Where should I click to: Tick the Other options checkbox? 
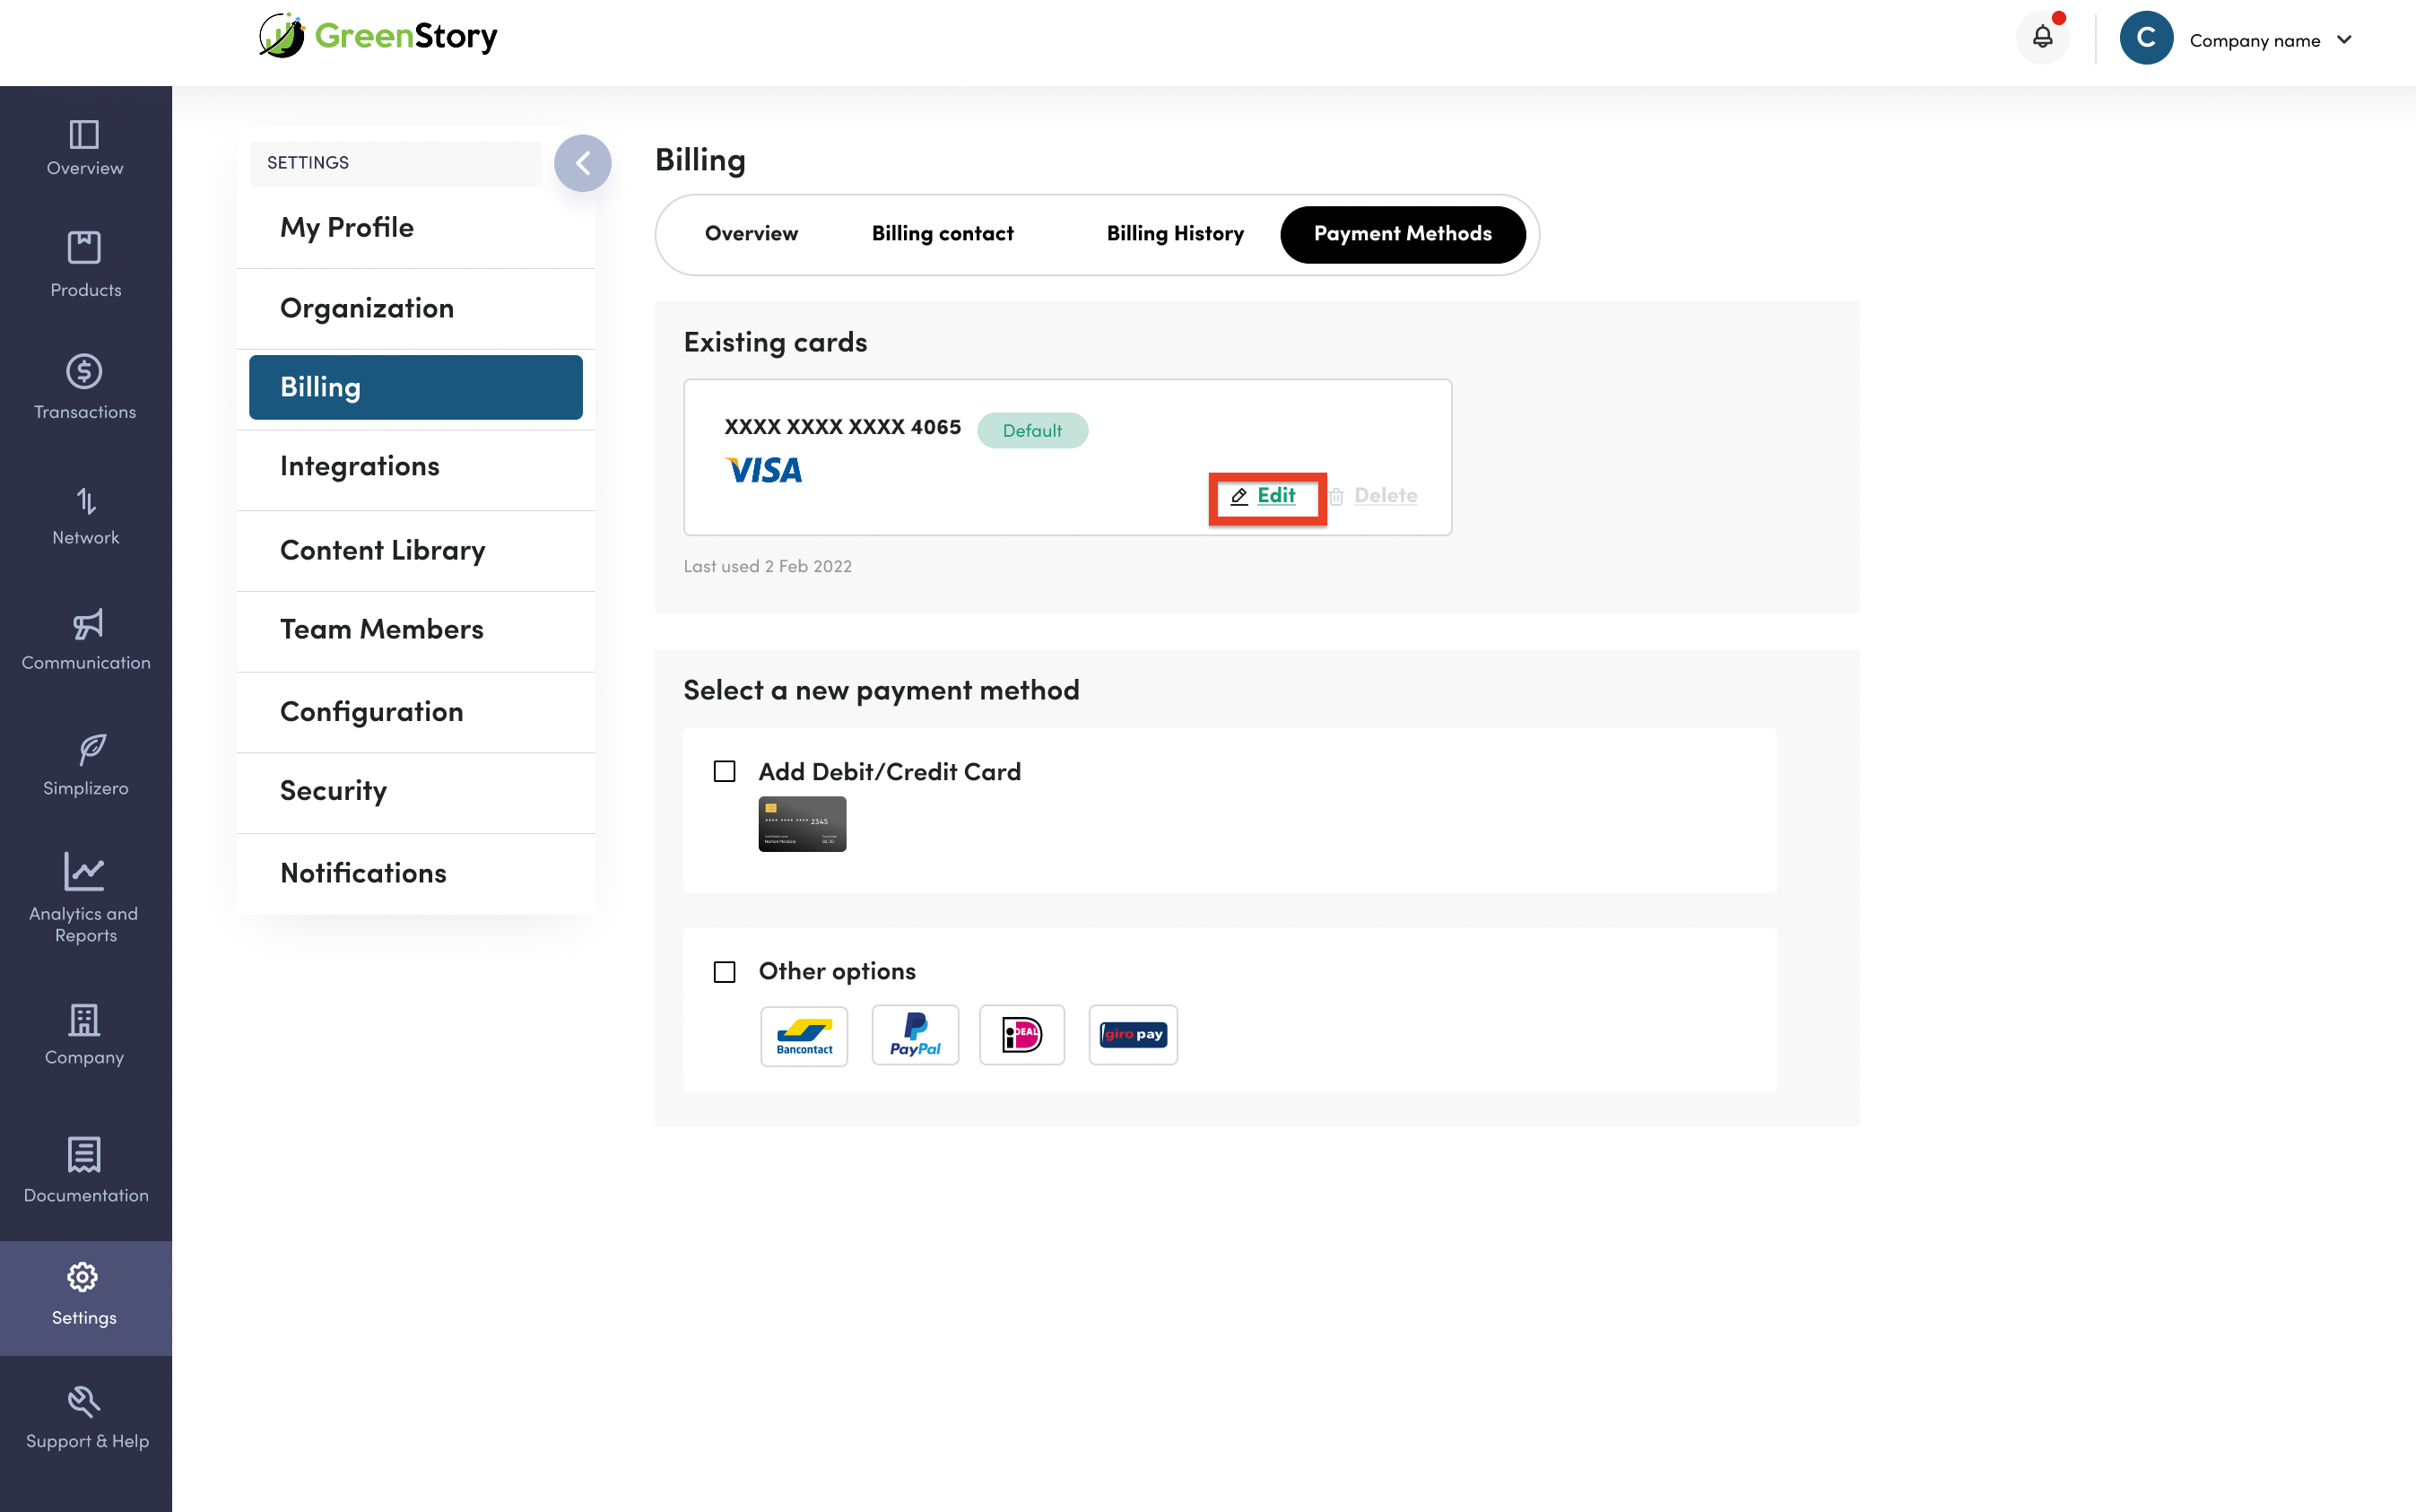(725, 972)
